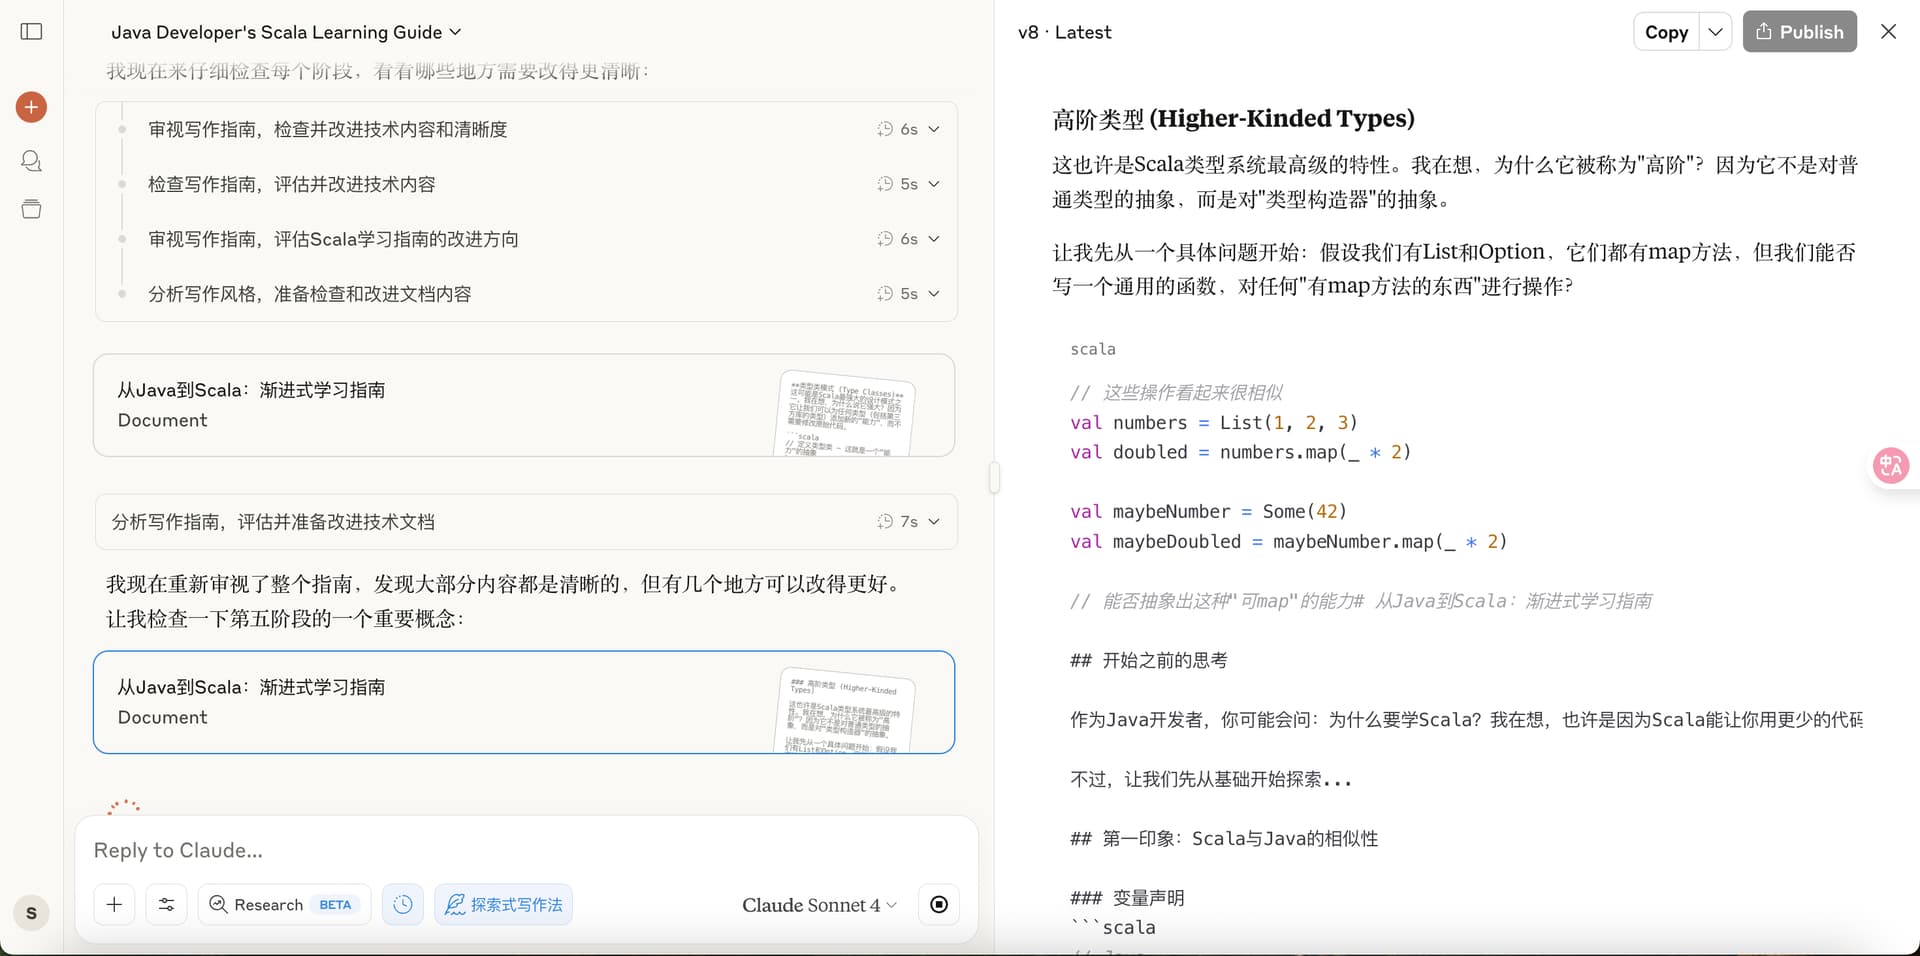Viewport: 1920px width, 956px height.
Task: Close the artifact panel
Action: 1888,32
